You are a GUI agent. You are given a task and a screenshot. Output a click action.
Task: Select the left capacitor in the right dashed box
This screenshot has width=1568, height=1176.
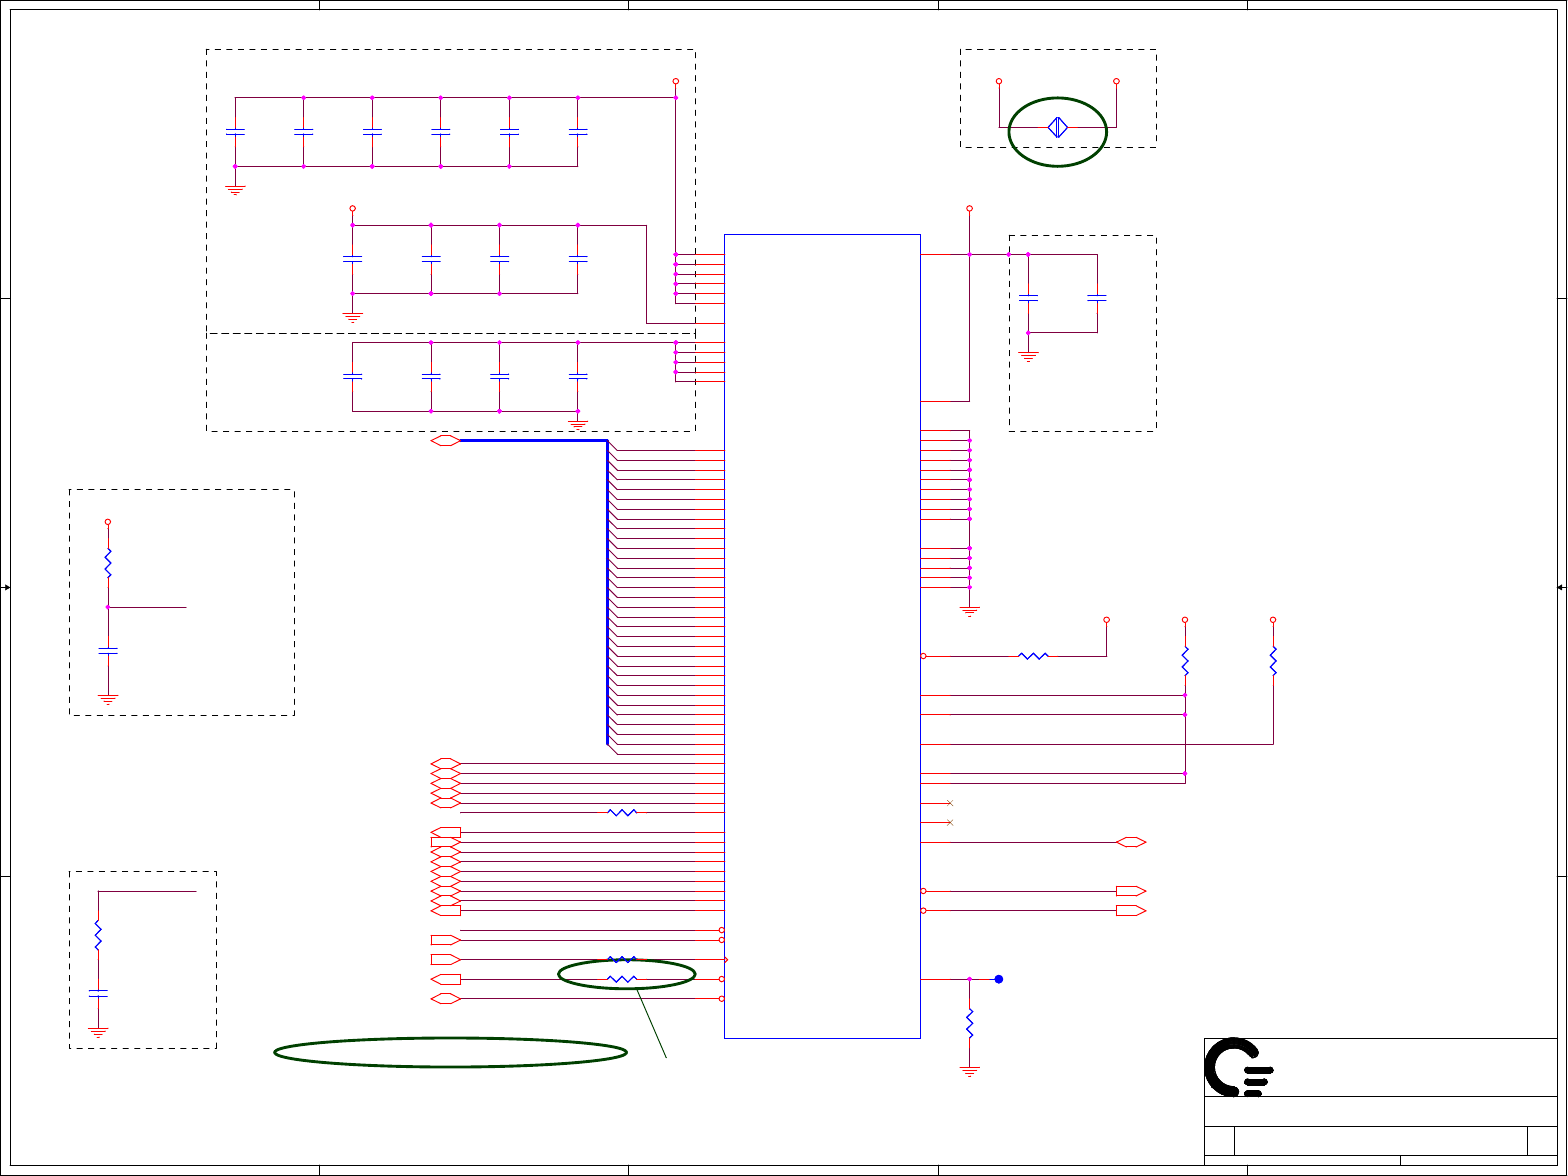click(x=1028, y=298)
